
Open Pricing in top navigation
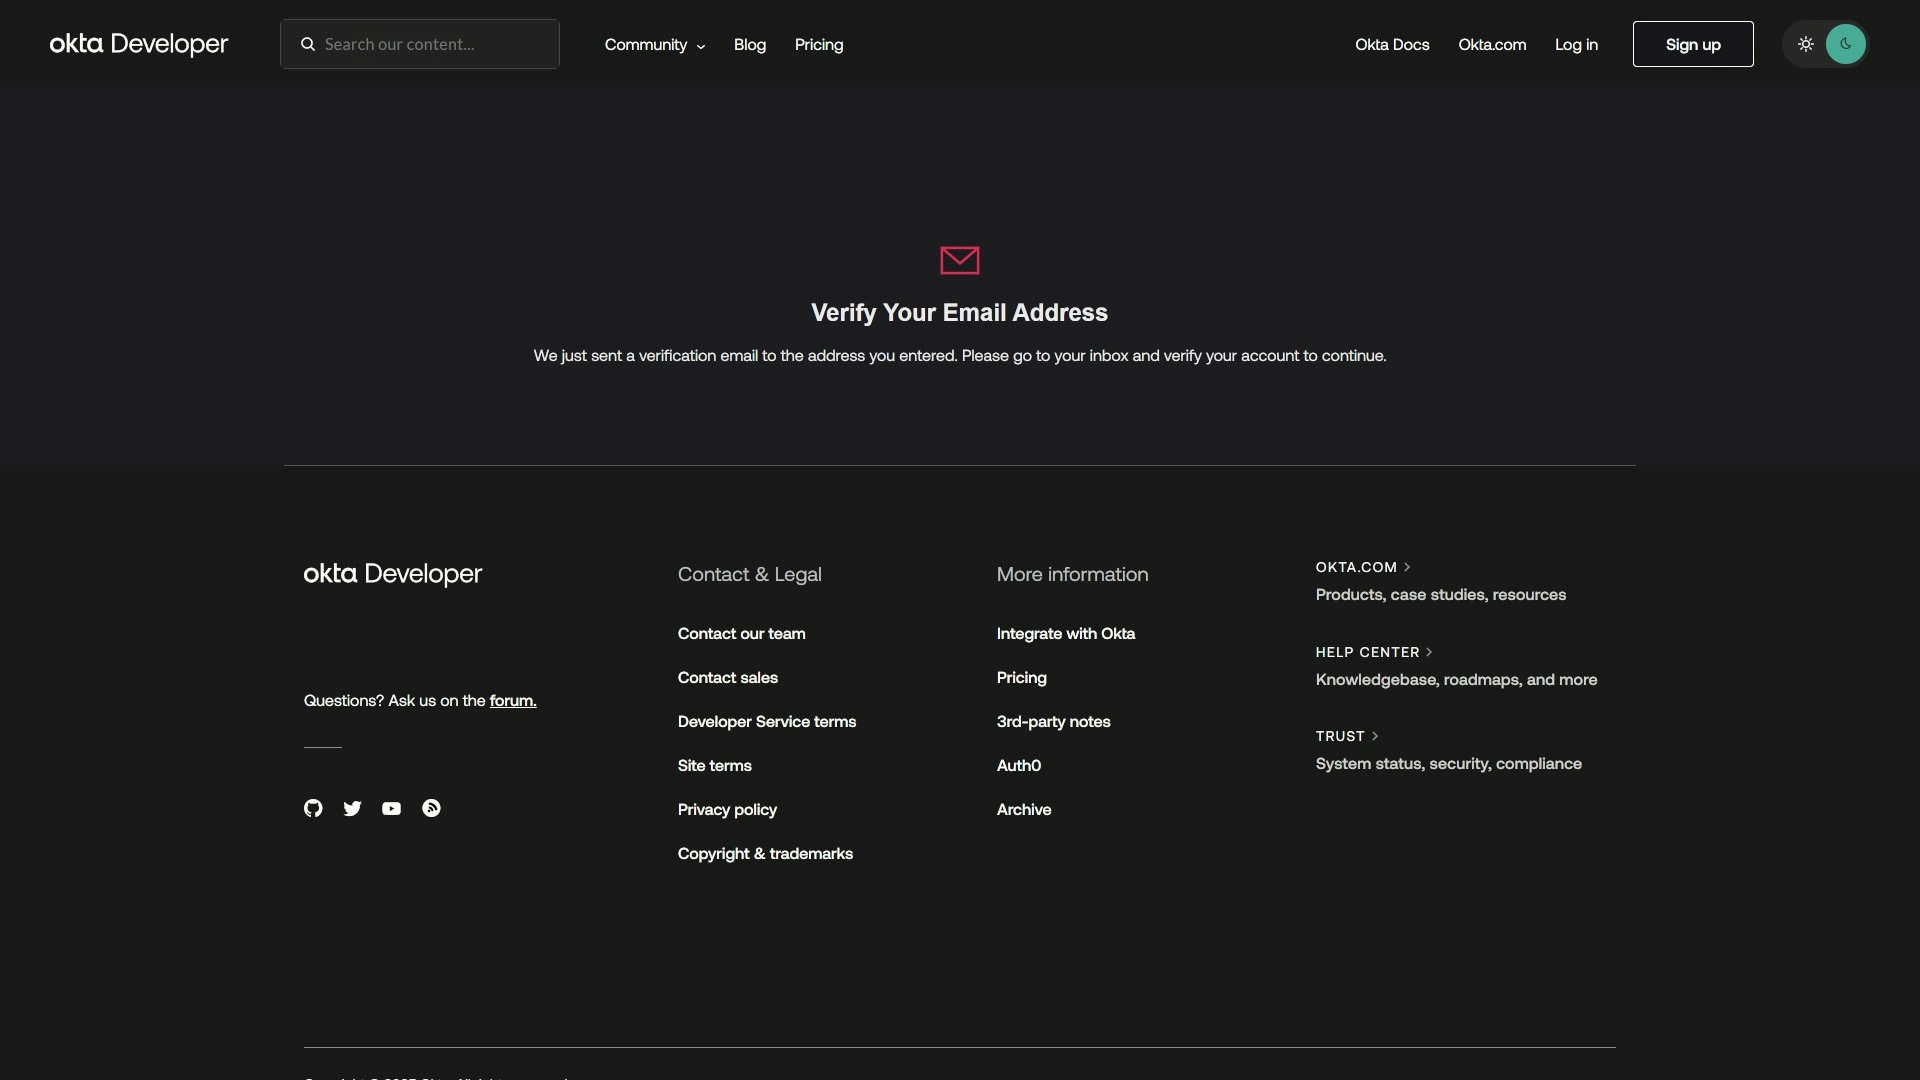click(x=818, y=45)
